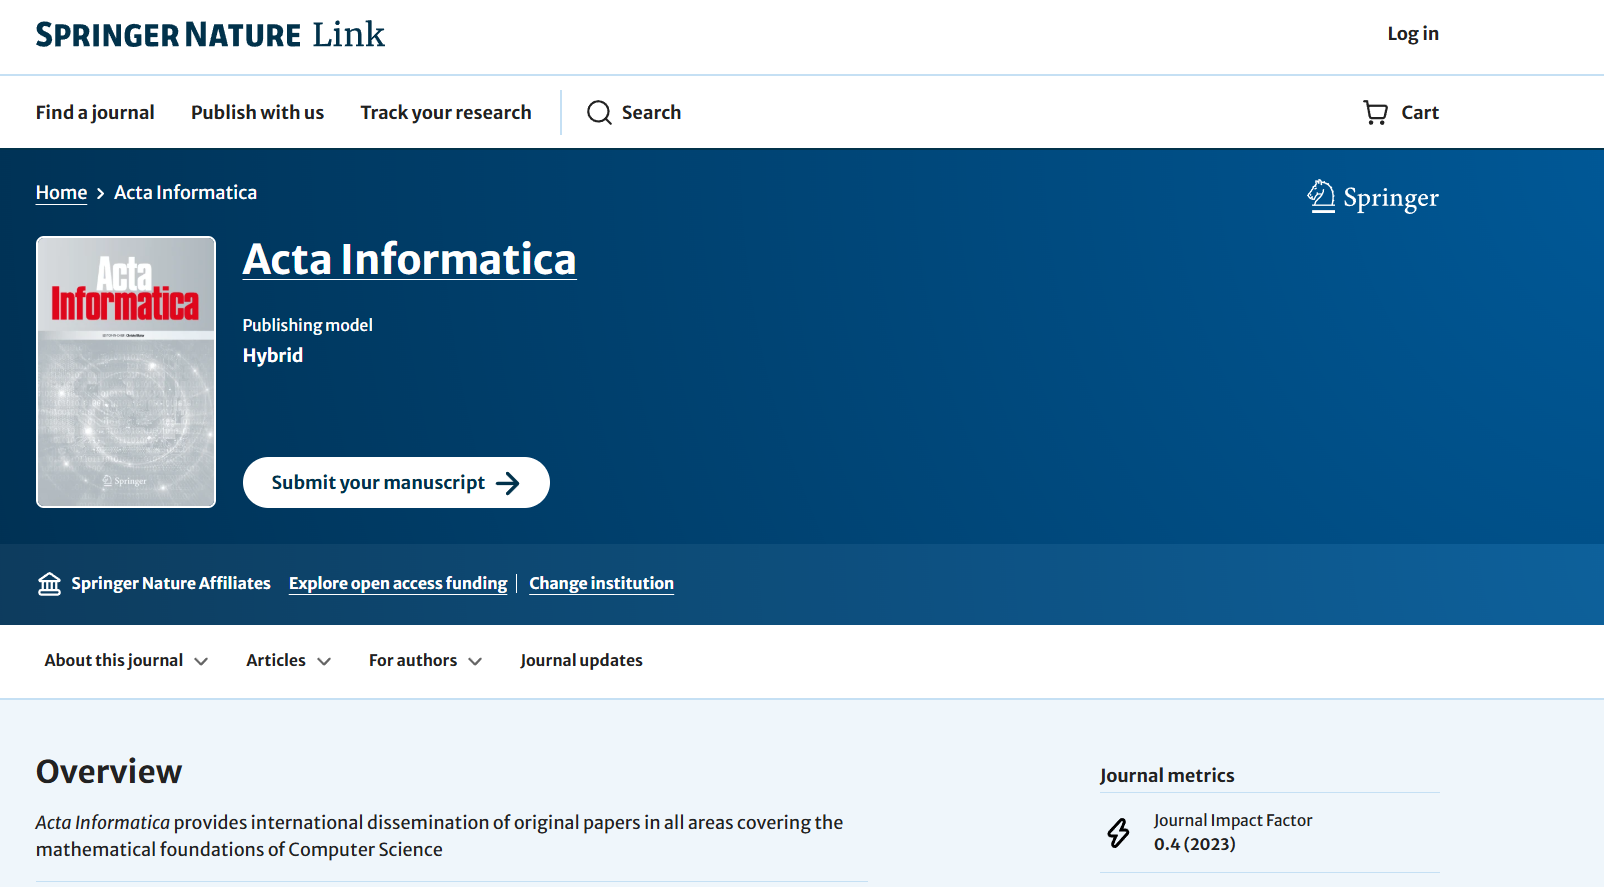Select Publish with us menu item
1604x887 pixels.
pos(257,112)
